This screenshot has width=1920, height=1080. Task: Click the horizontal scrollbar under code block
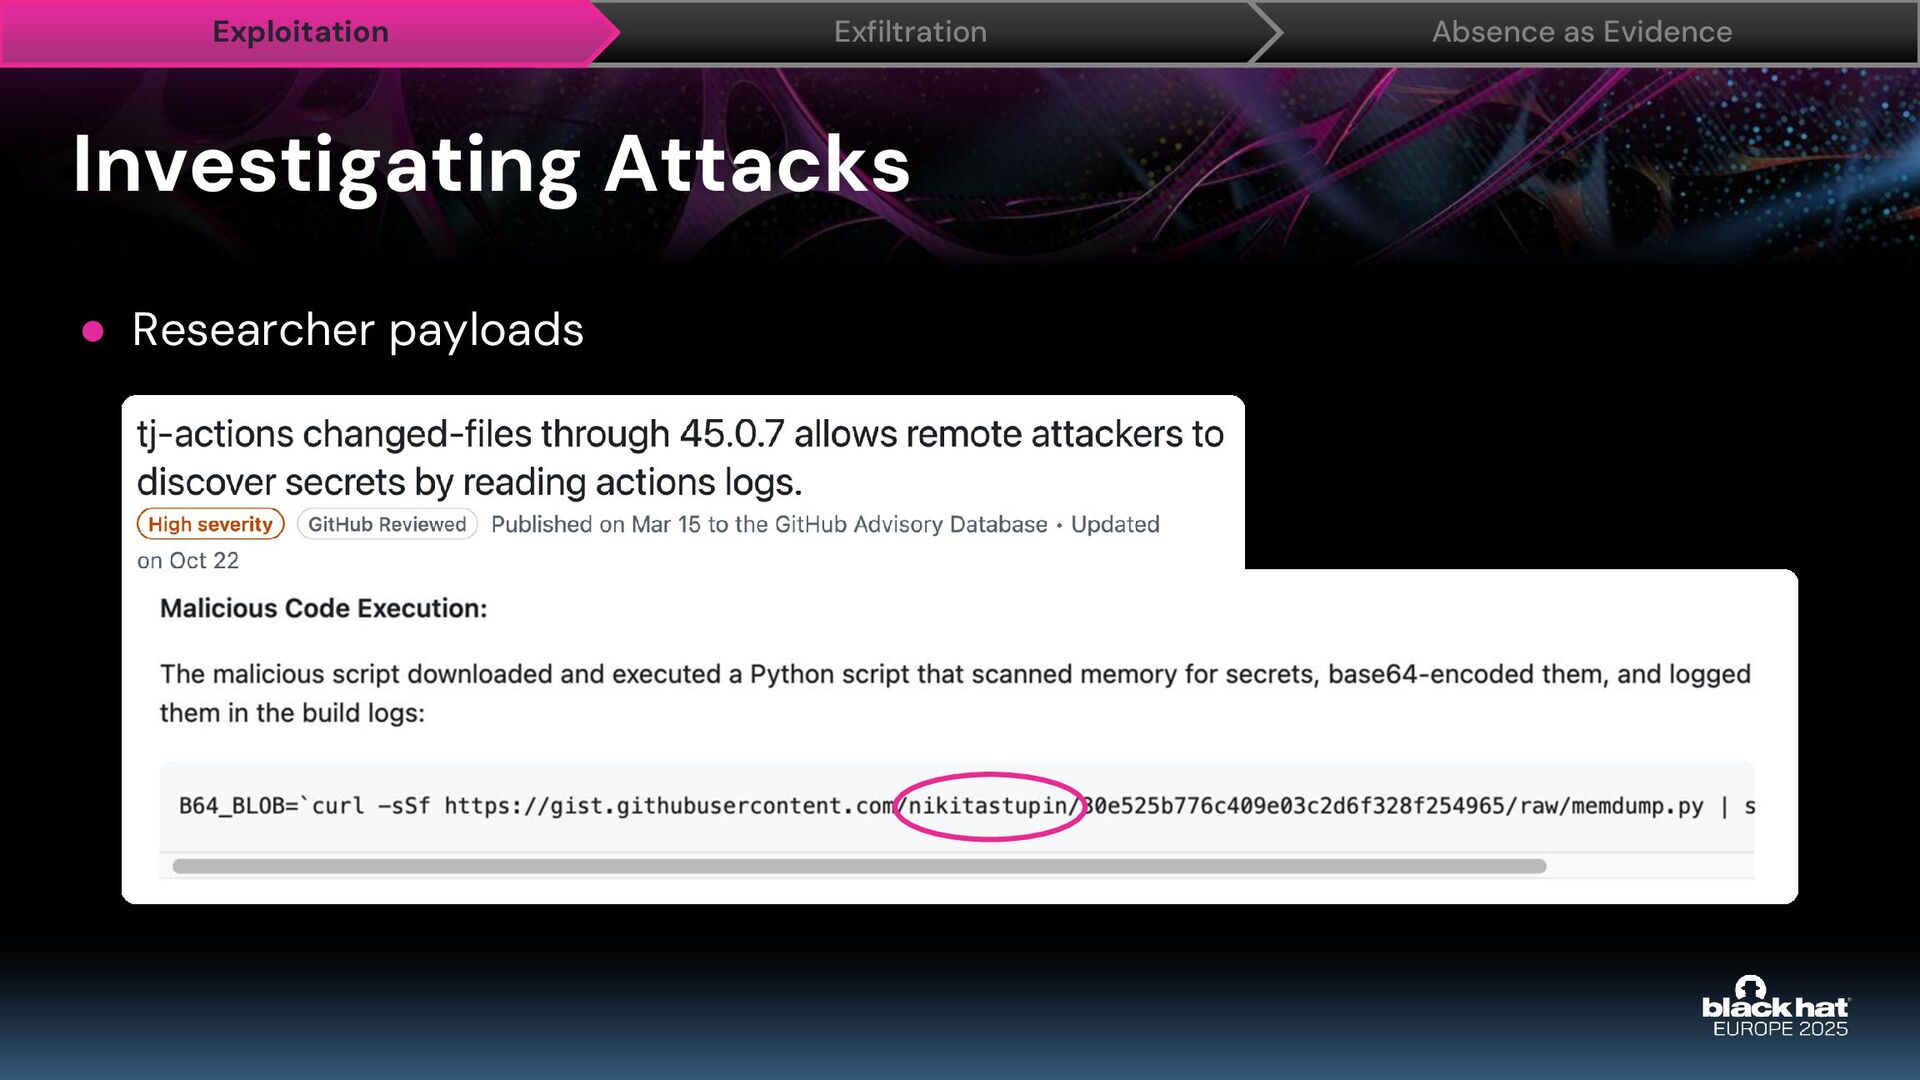tap(858, 866)
